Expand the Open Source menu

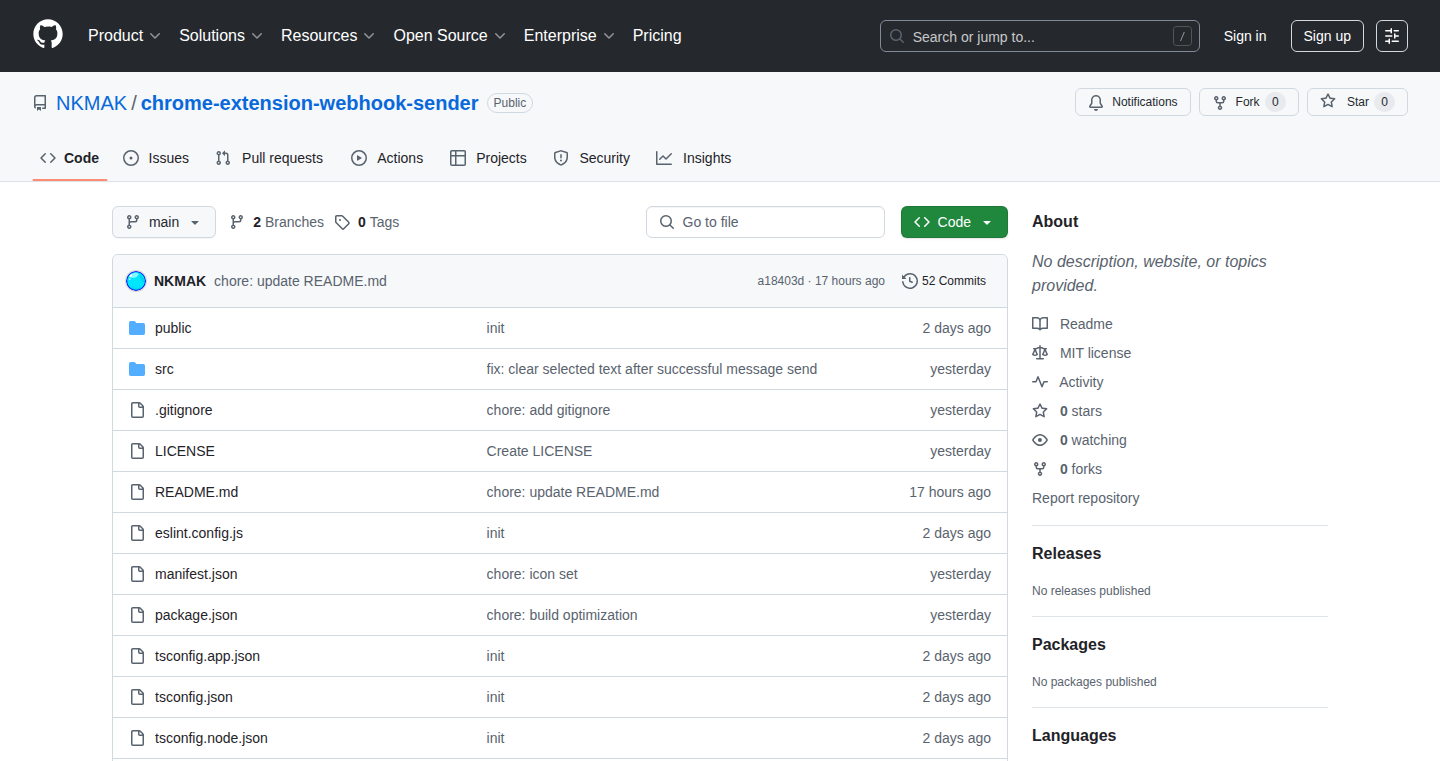(450, 36)
